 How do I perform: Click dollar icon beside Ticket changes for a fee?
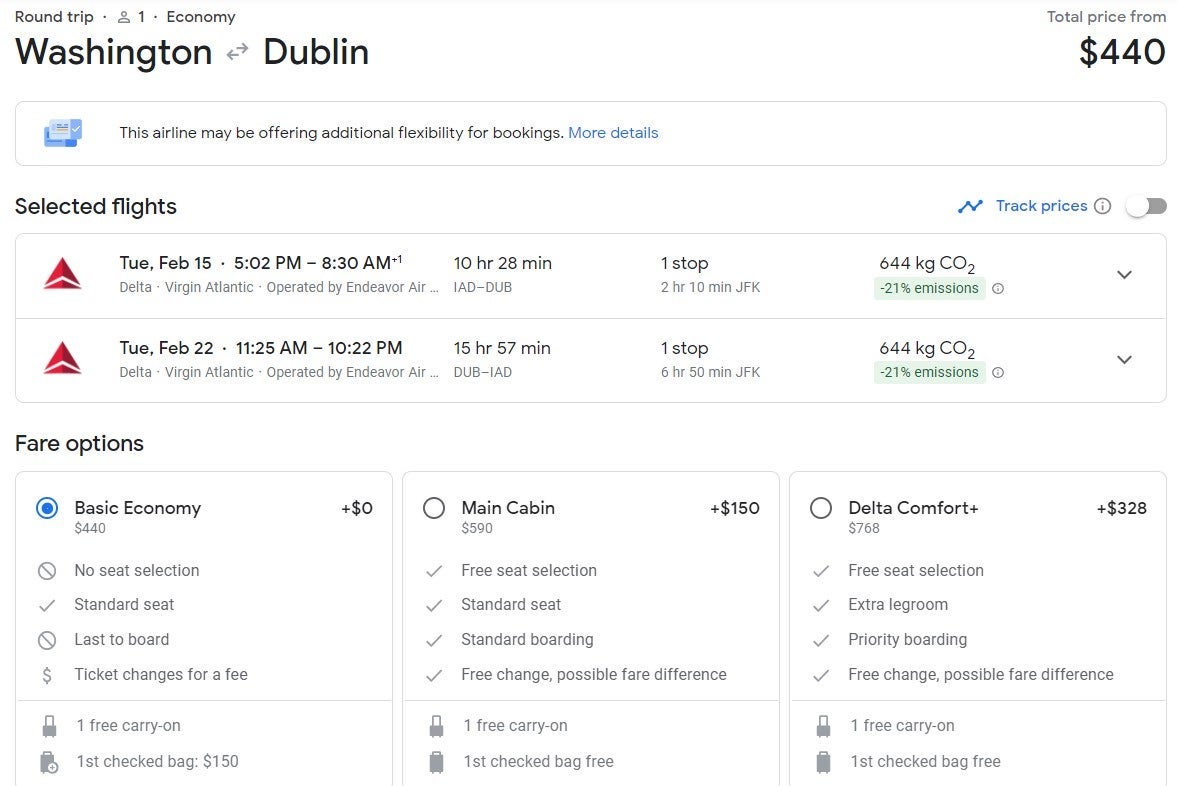[x=47, y=675]
